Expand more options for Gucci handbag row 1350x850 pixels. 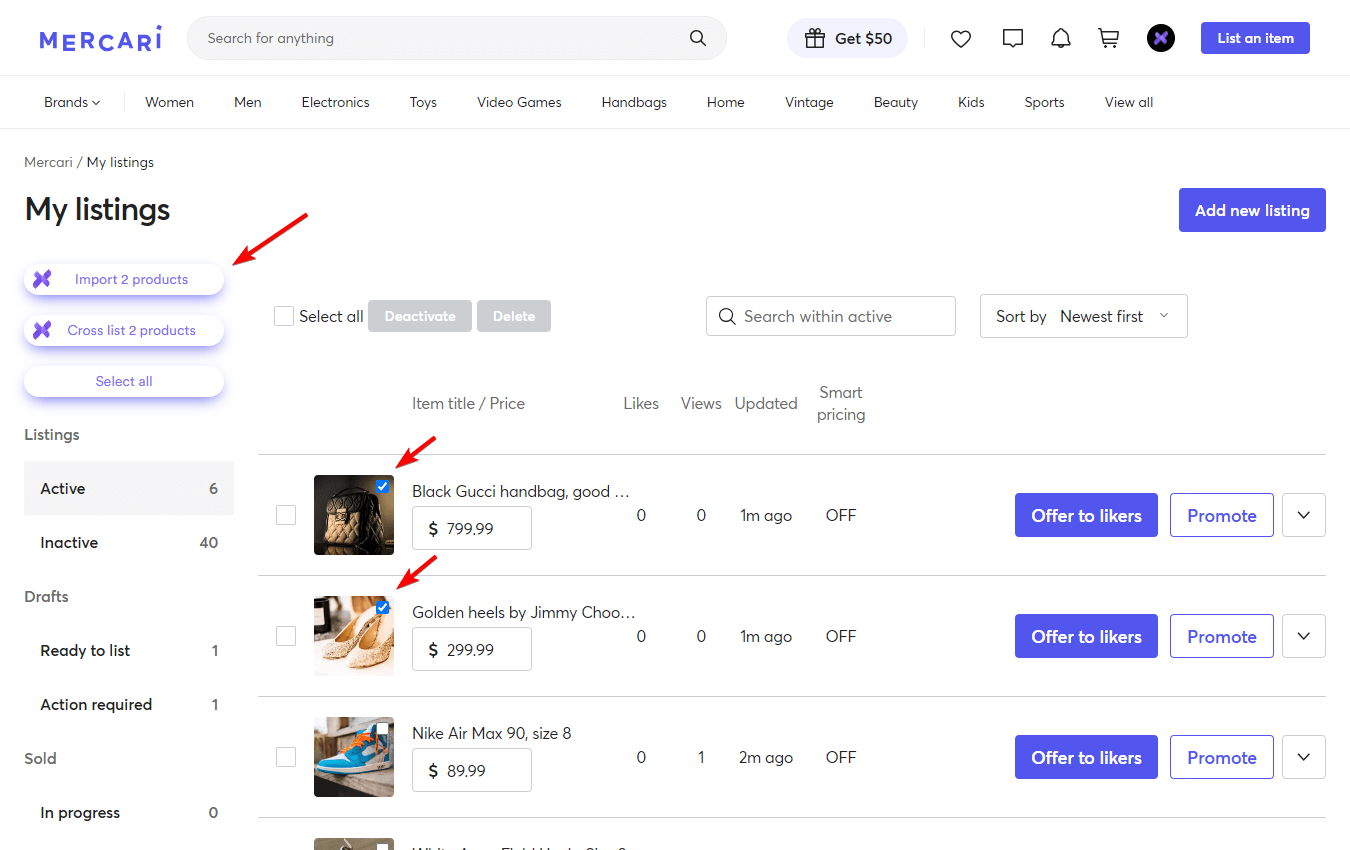tap(1304, 515)
